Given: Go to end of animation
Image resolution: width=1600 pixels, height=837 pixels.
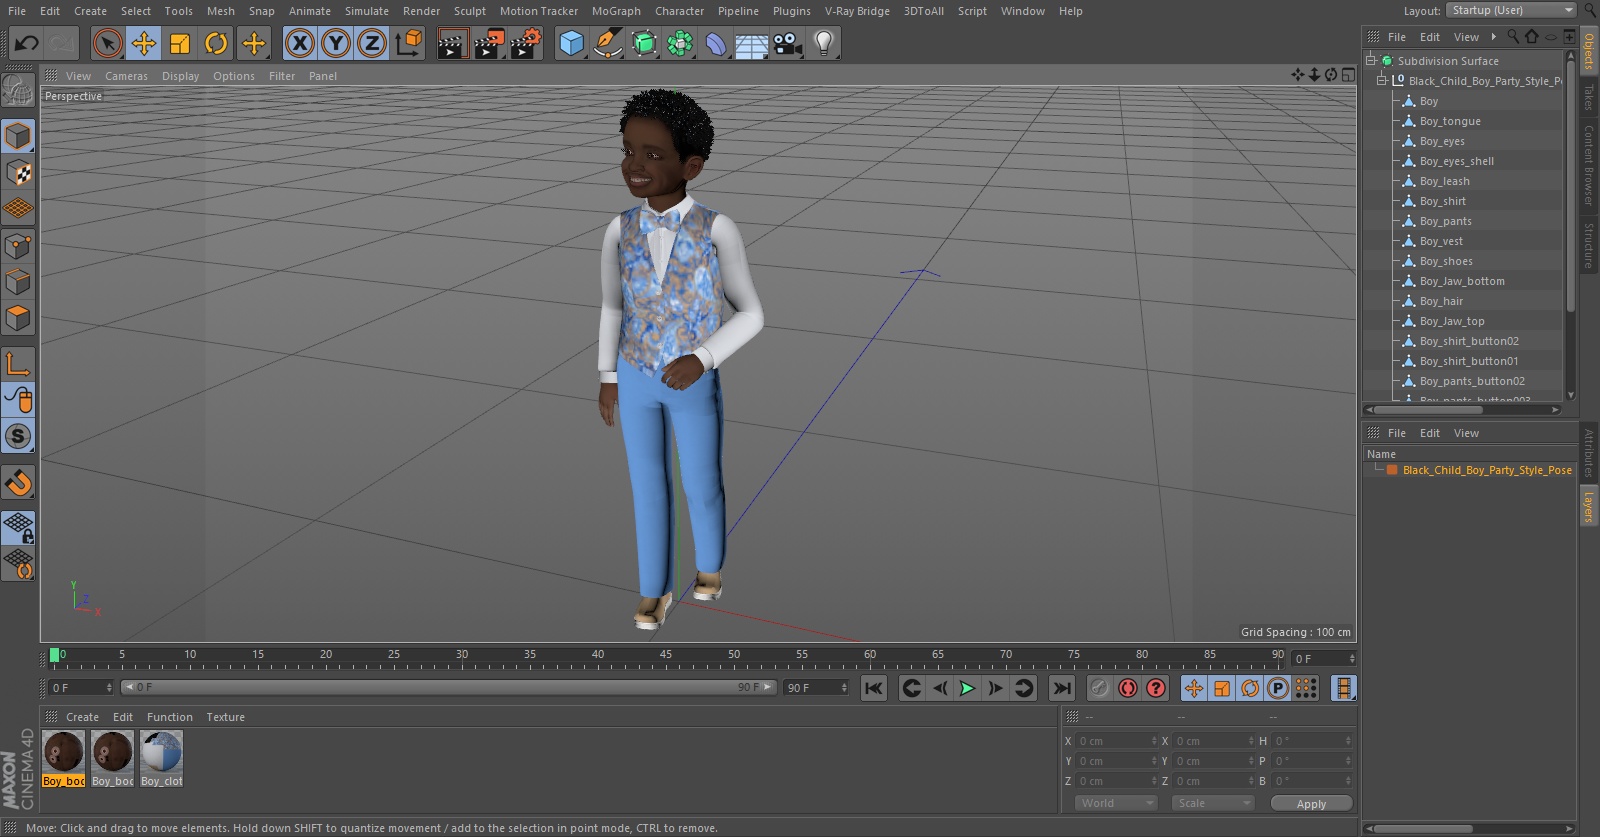Looking at the screenshot, I should coord(1062,688).
